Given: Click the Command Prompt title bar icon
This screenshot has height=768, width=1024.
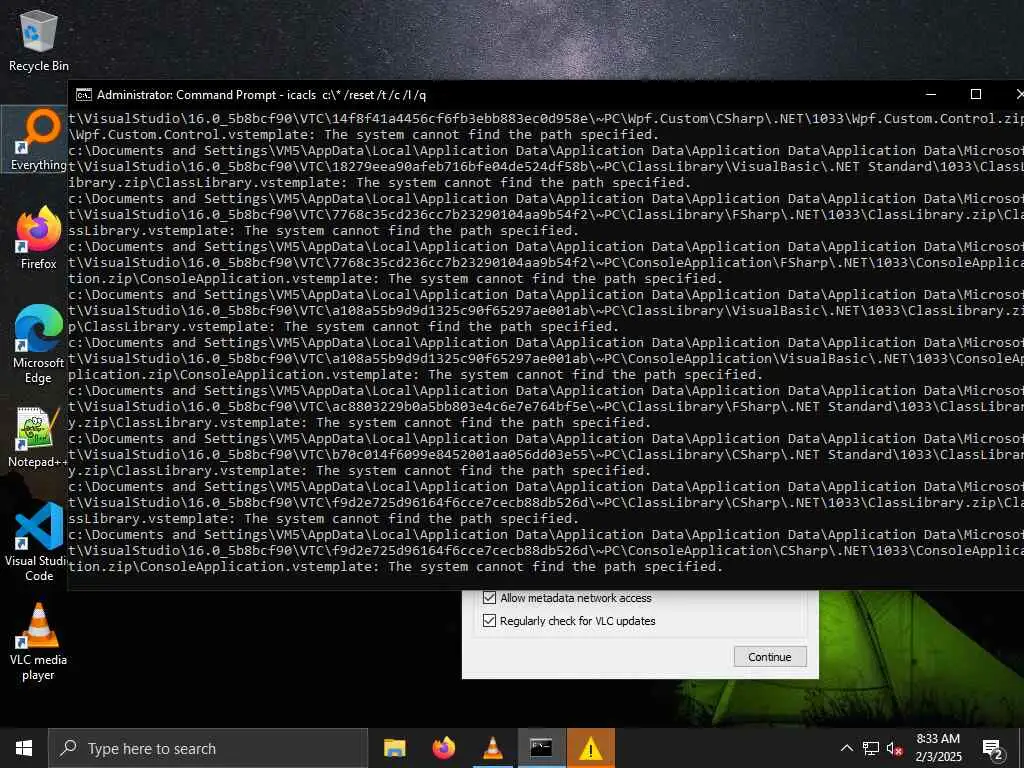Looking at the screenshot, I should [84, 95].
